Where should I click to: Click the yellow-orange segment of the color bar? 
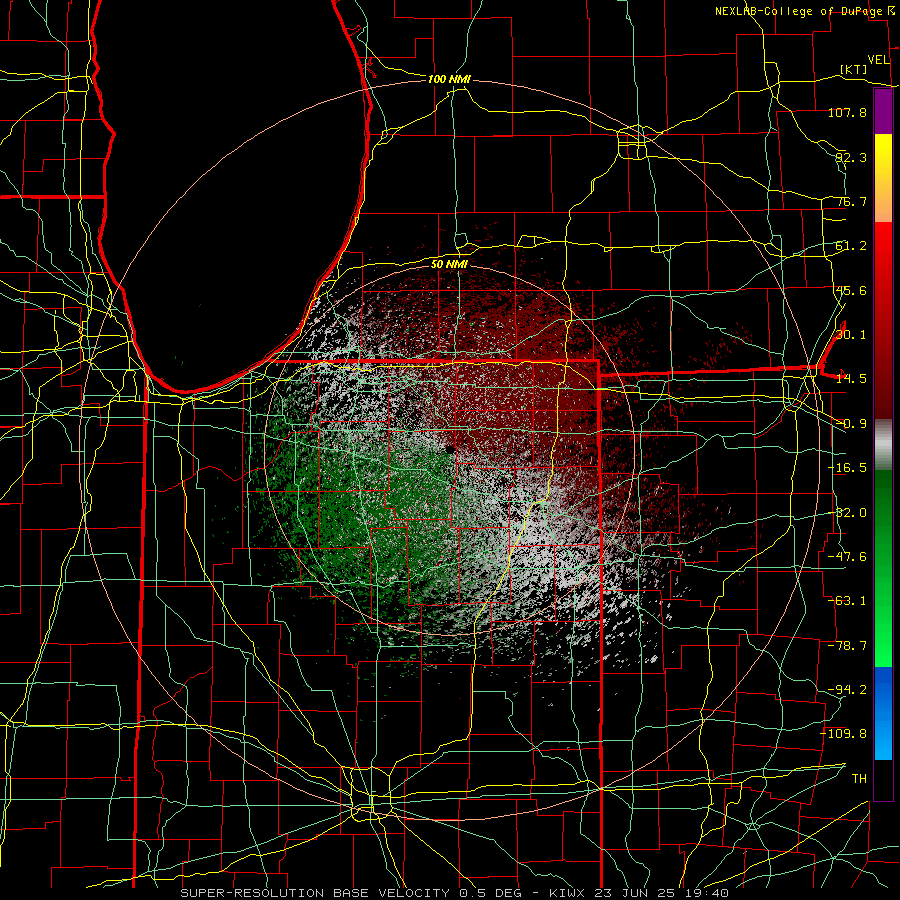(883, 178)
